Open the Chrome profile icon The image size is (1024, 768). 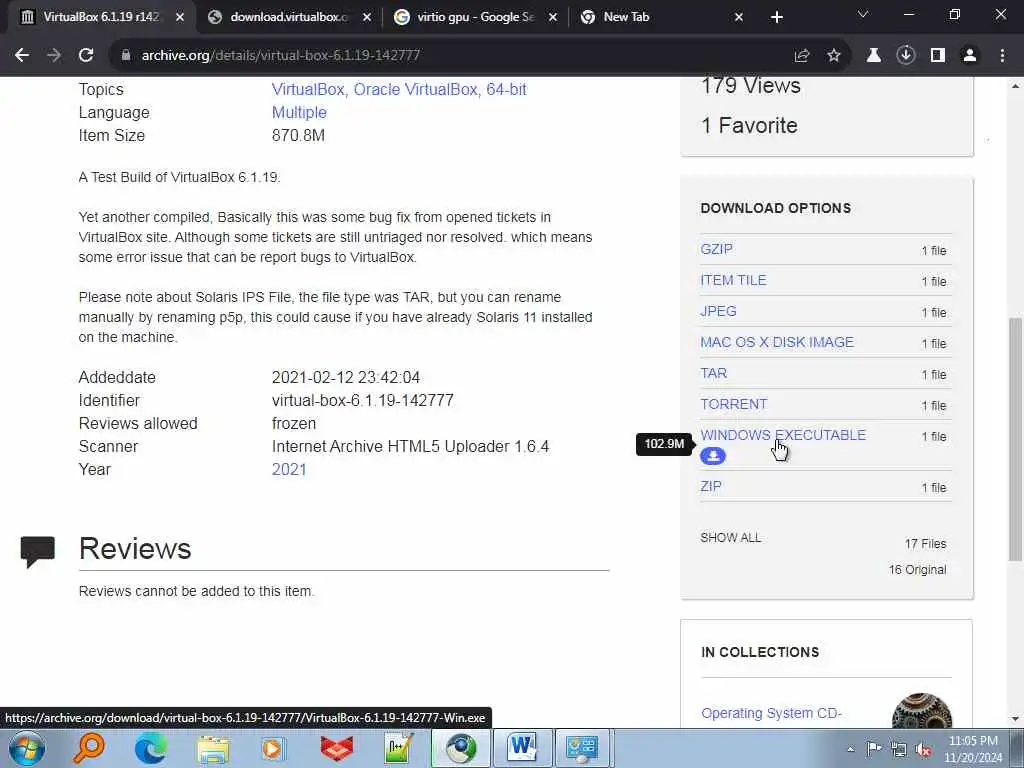pyautogui.click(x=970, y=56)
